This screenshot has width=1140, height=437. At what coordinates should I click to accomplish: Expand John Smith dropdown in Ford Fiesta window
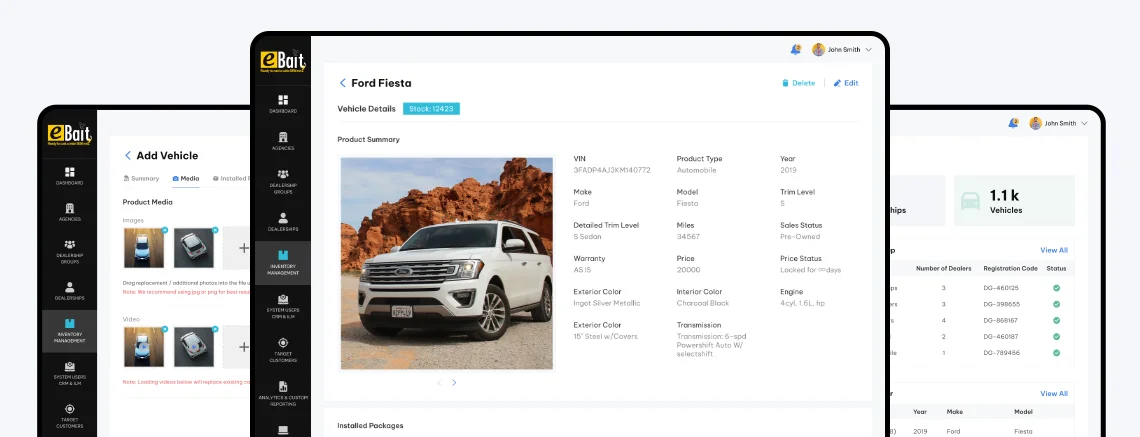pos(868,49)
